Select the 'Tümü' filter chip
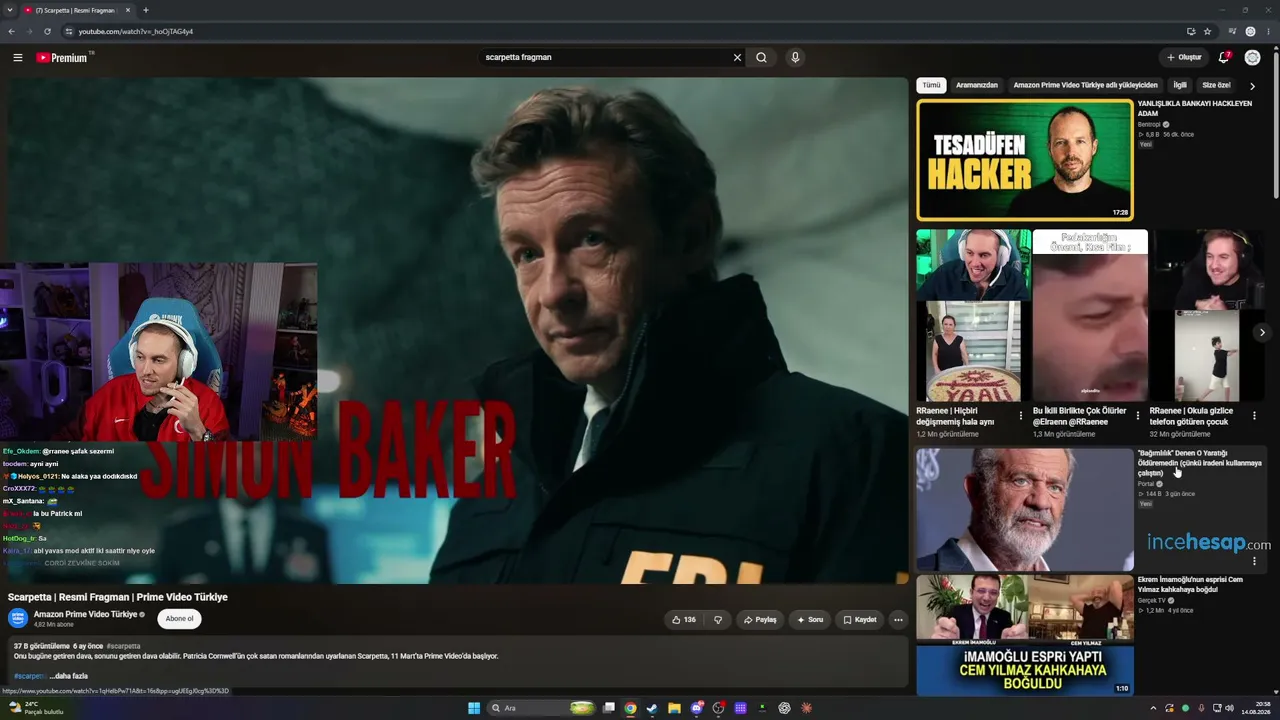The height and width of the screenshot is (720, 1280). [x=931, y=85]
